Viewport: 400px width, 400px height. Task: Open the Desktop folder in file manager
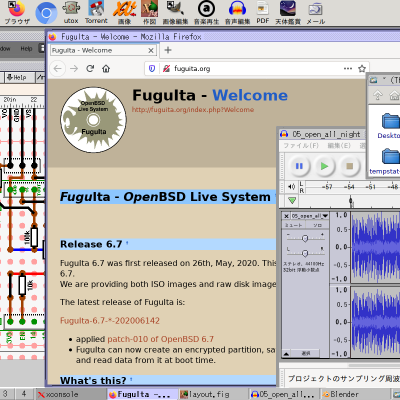[x=389, y=126]
